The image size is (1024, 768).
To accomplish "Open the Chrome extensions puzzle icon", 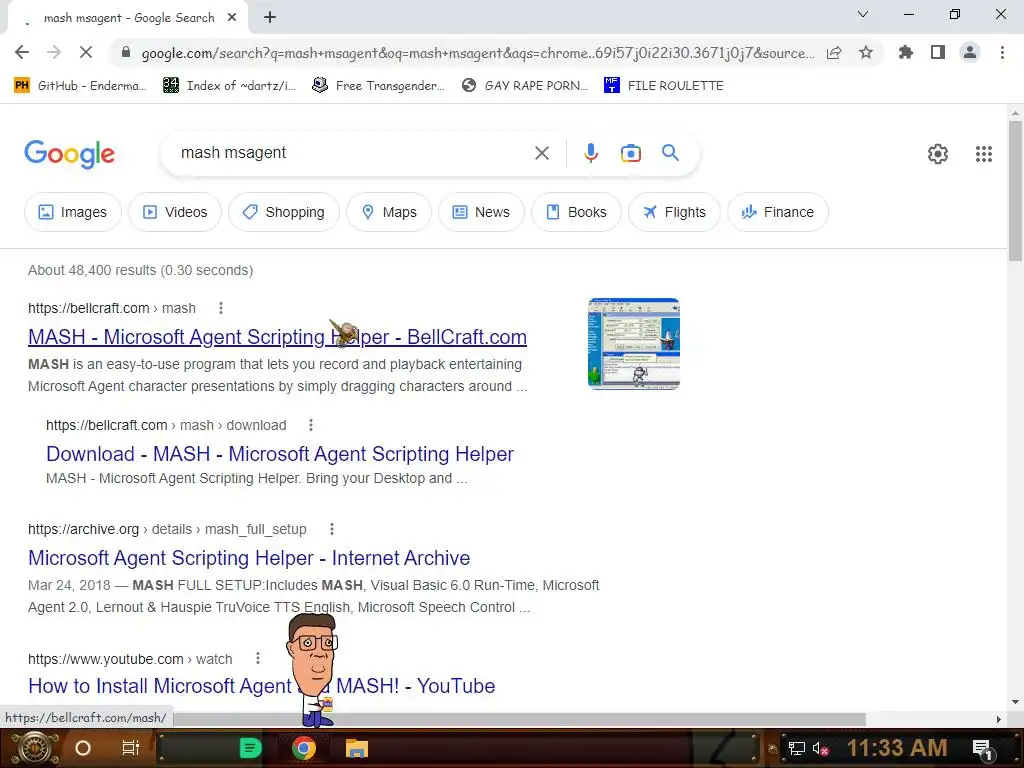I will [x=906, y=52].
